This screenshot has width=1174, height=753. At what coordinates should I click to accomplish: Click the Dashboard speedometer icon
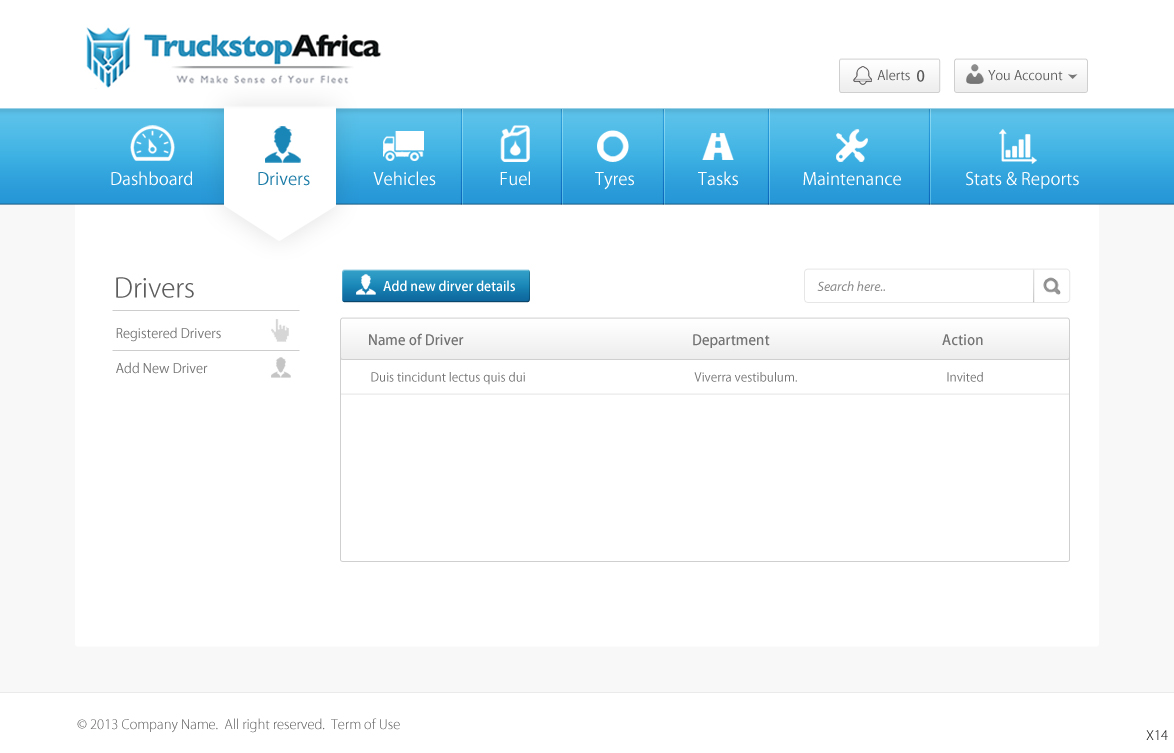point(152,145)
